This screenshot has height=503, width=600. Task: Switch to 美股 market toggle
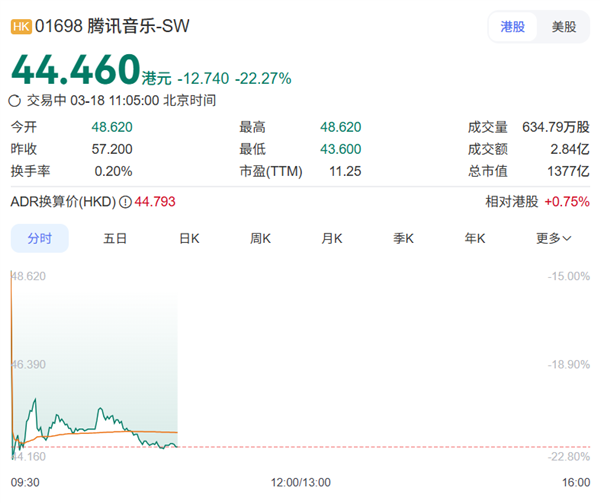tap(563, 27)
